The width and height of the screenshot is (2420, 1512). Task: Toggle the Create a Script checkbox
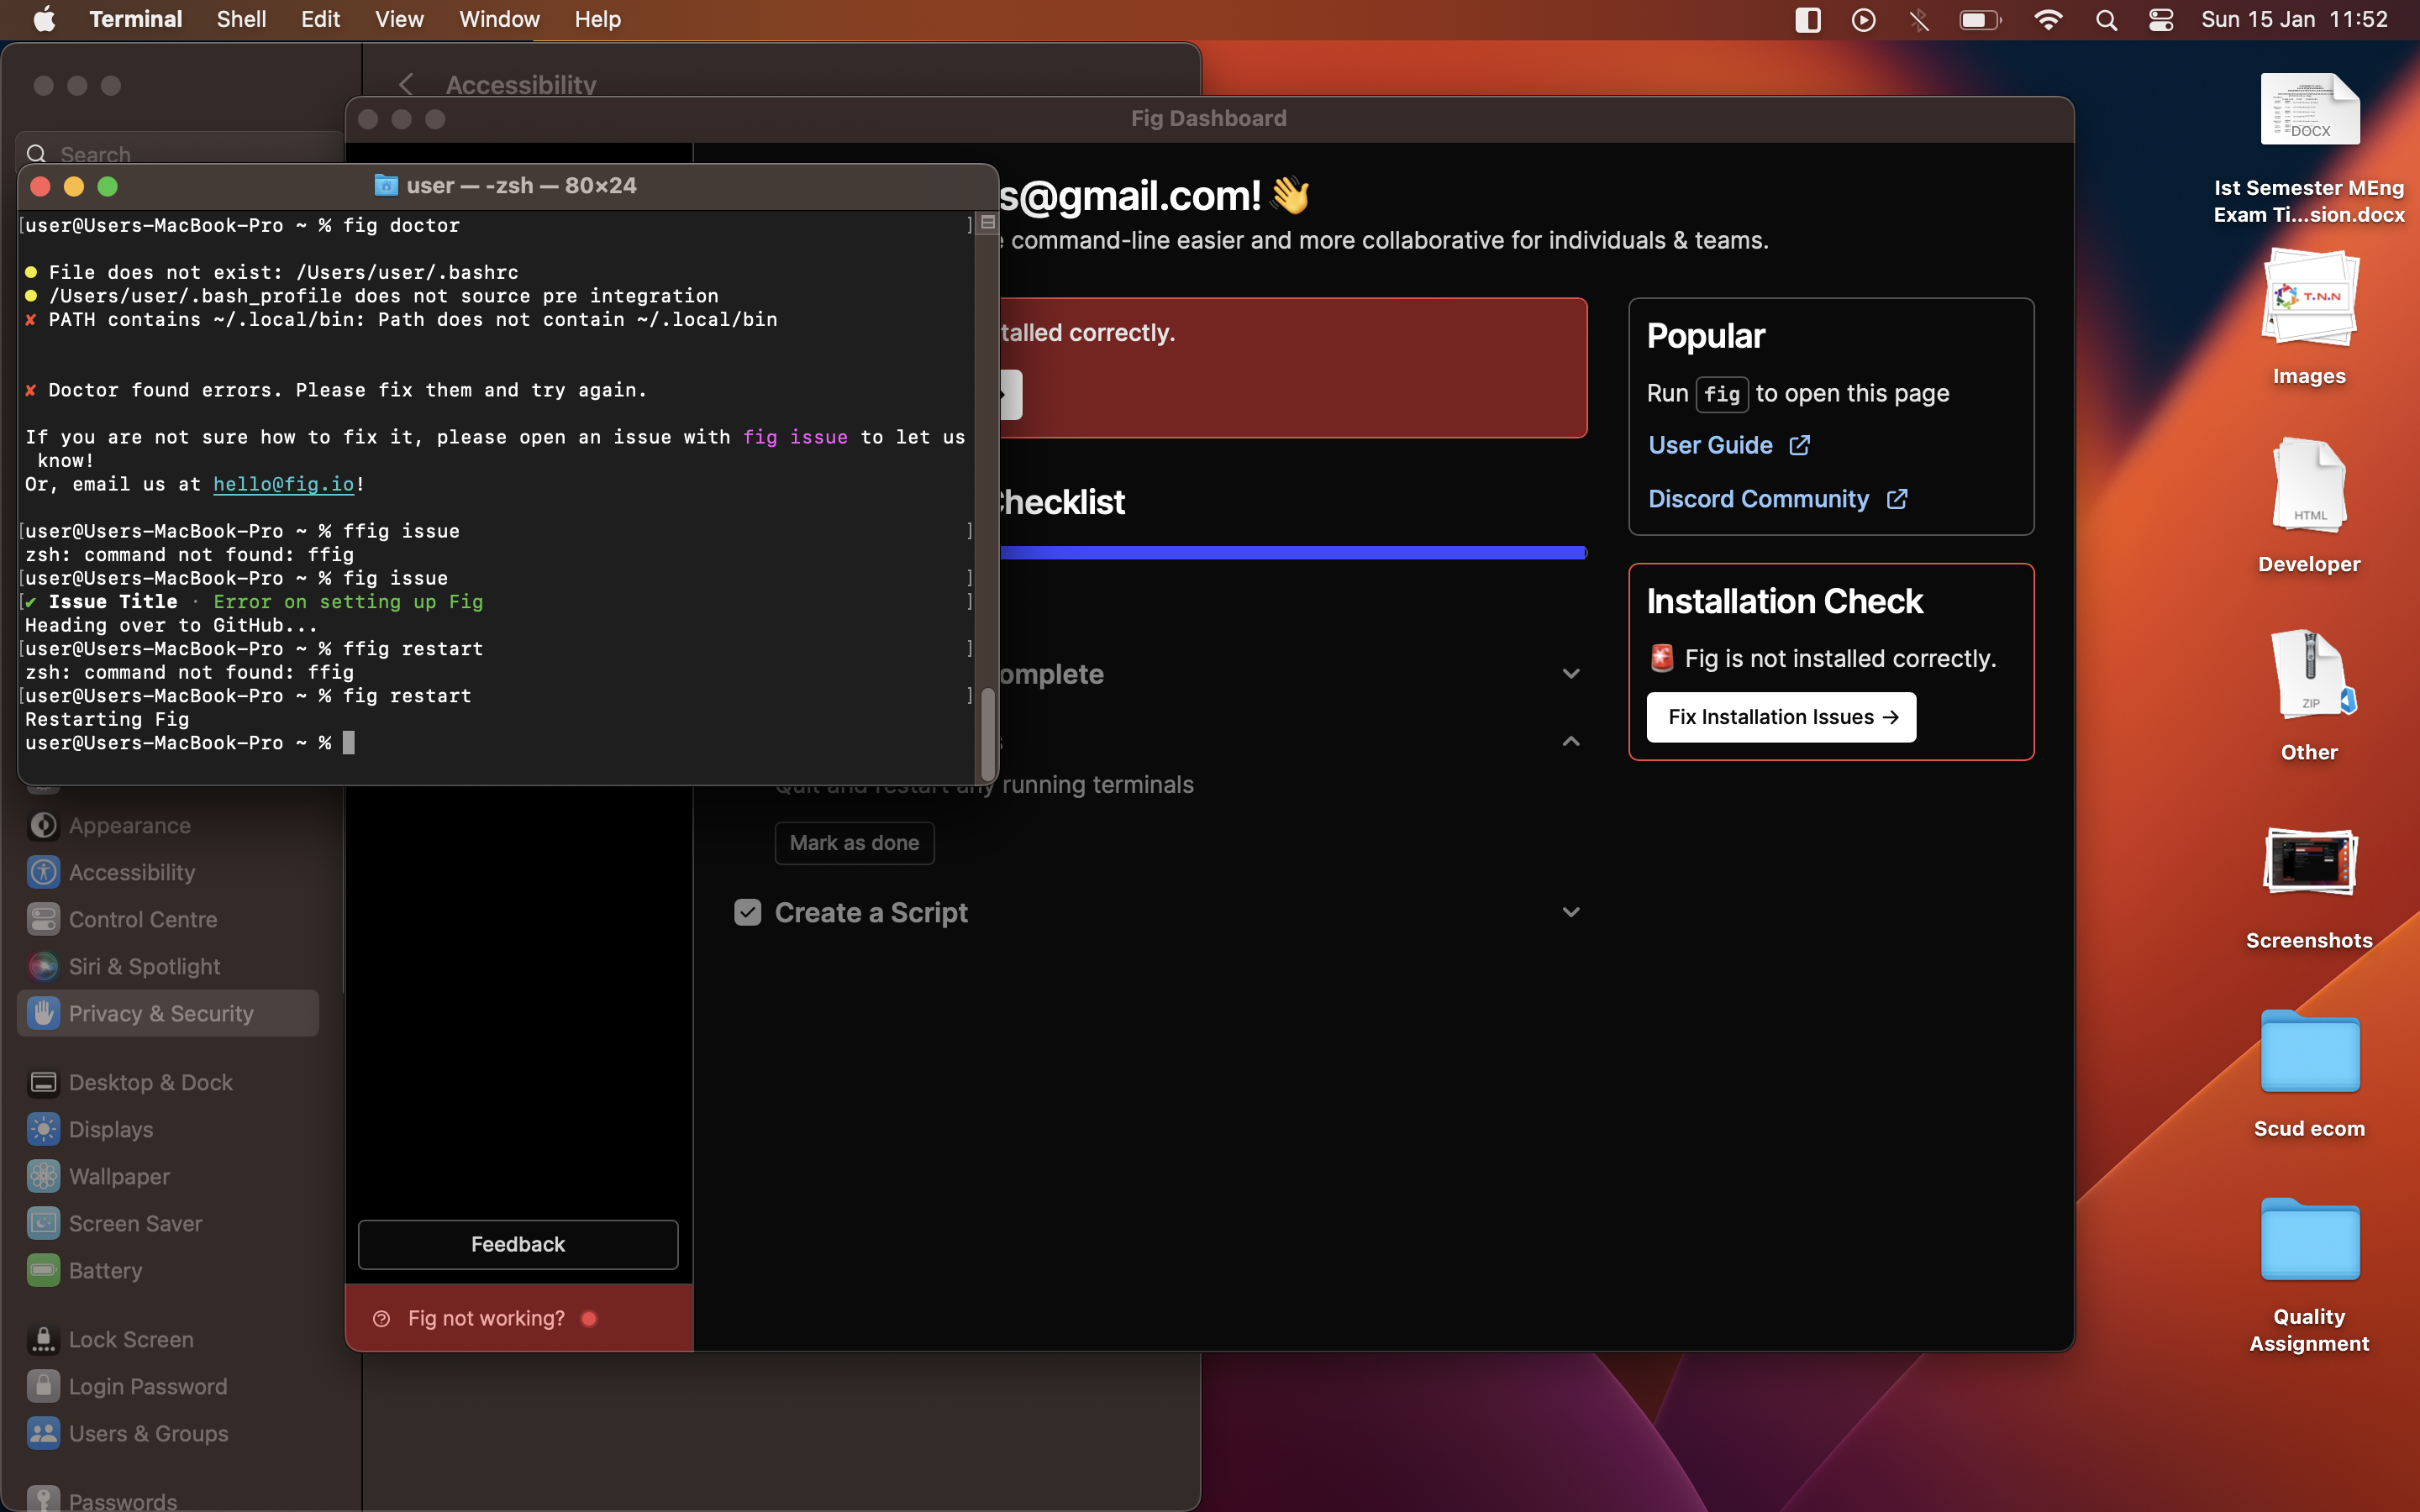click(x=748, y=912)
